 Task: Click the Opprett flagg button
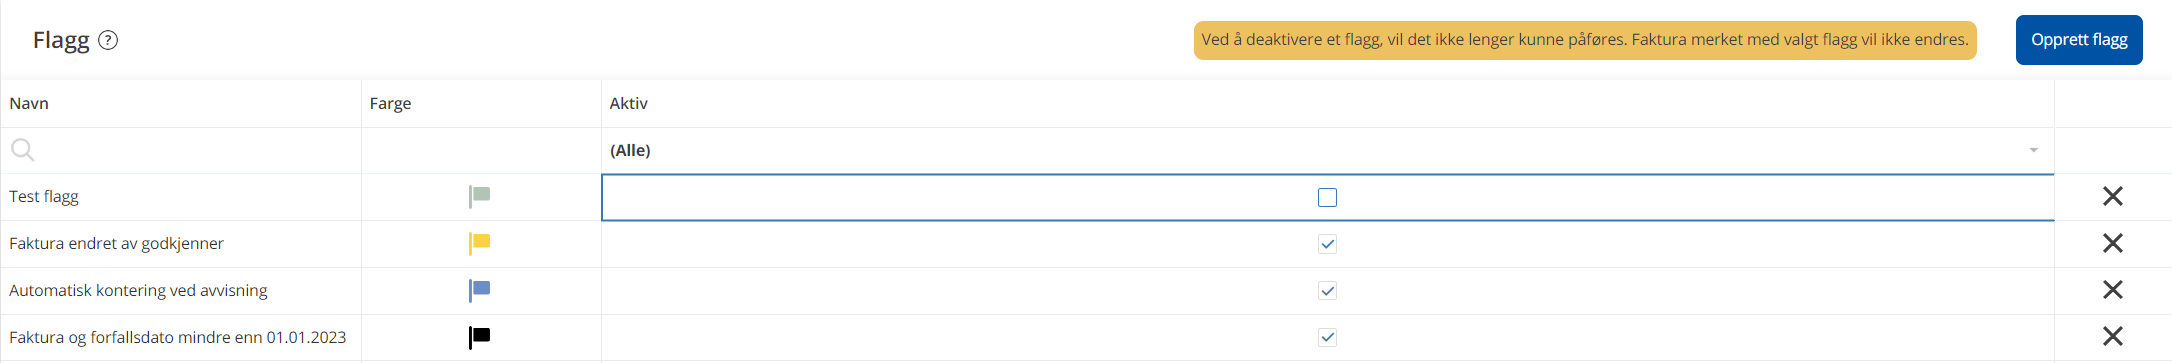[2079, 40]
